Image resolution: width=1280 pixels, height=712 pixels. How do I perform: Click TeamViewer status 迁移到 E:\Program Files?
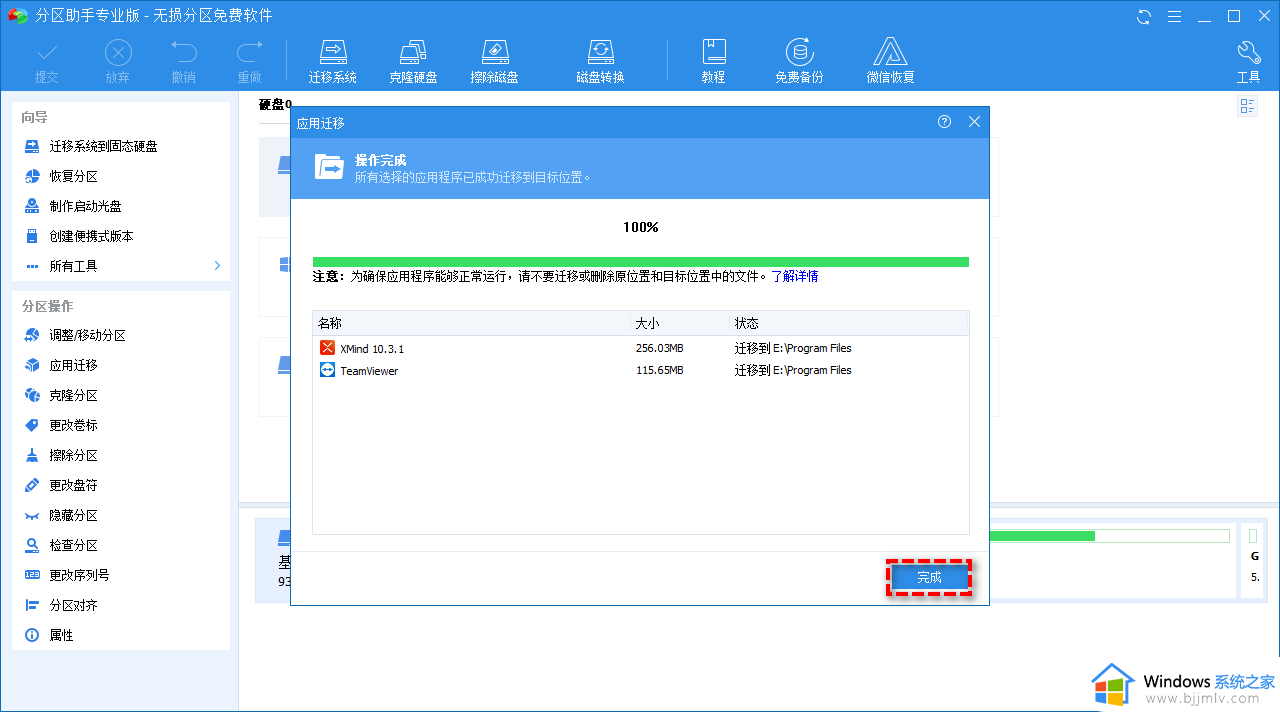793,370
